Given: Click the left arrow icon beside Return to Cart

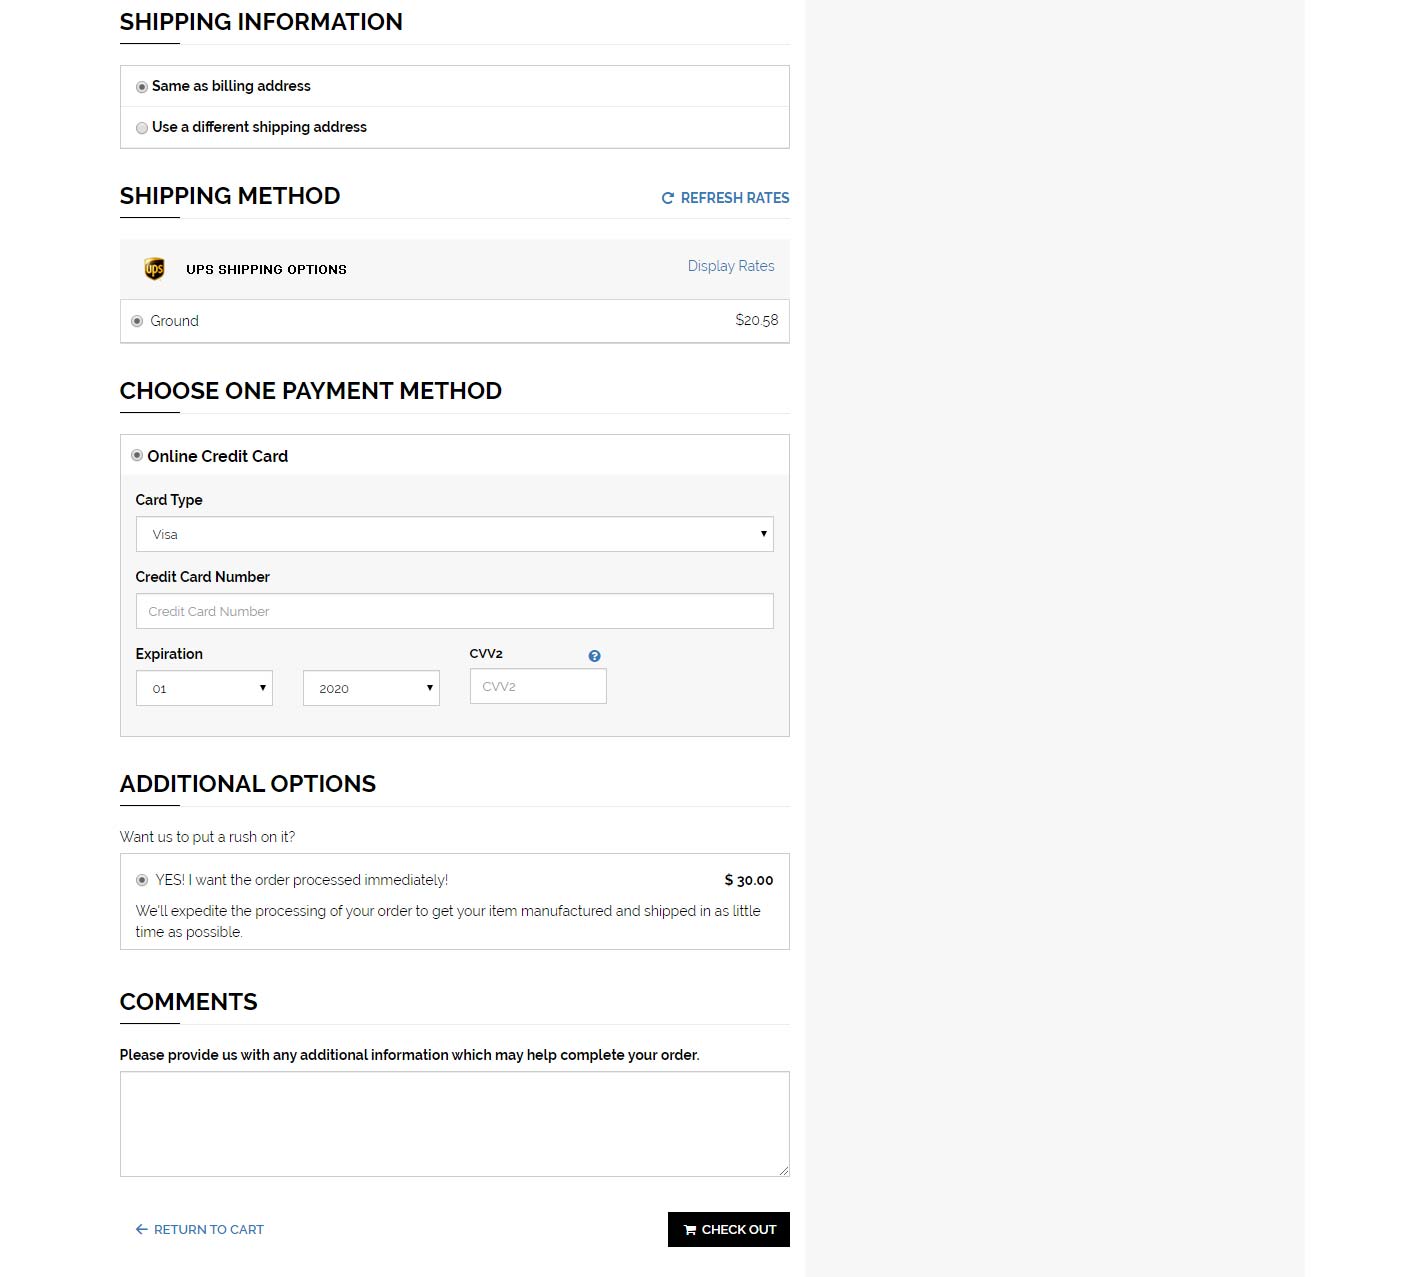Looking at the screenshot, I should (141, 1229).
